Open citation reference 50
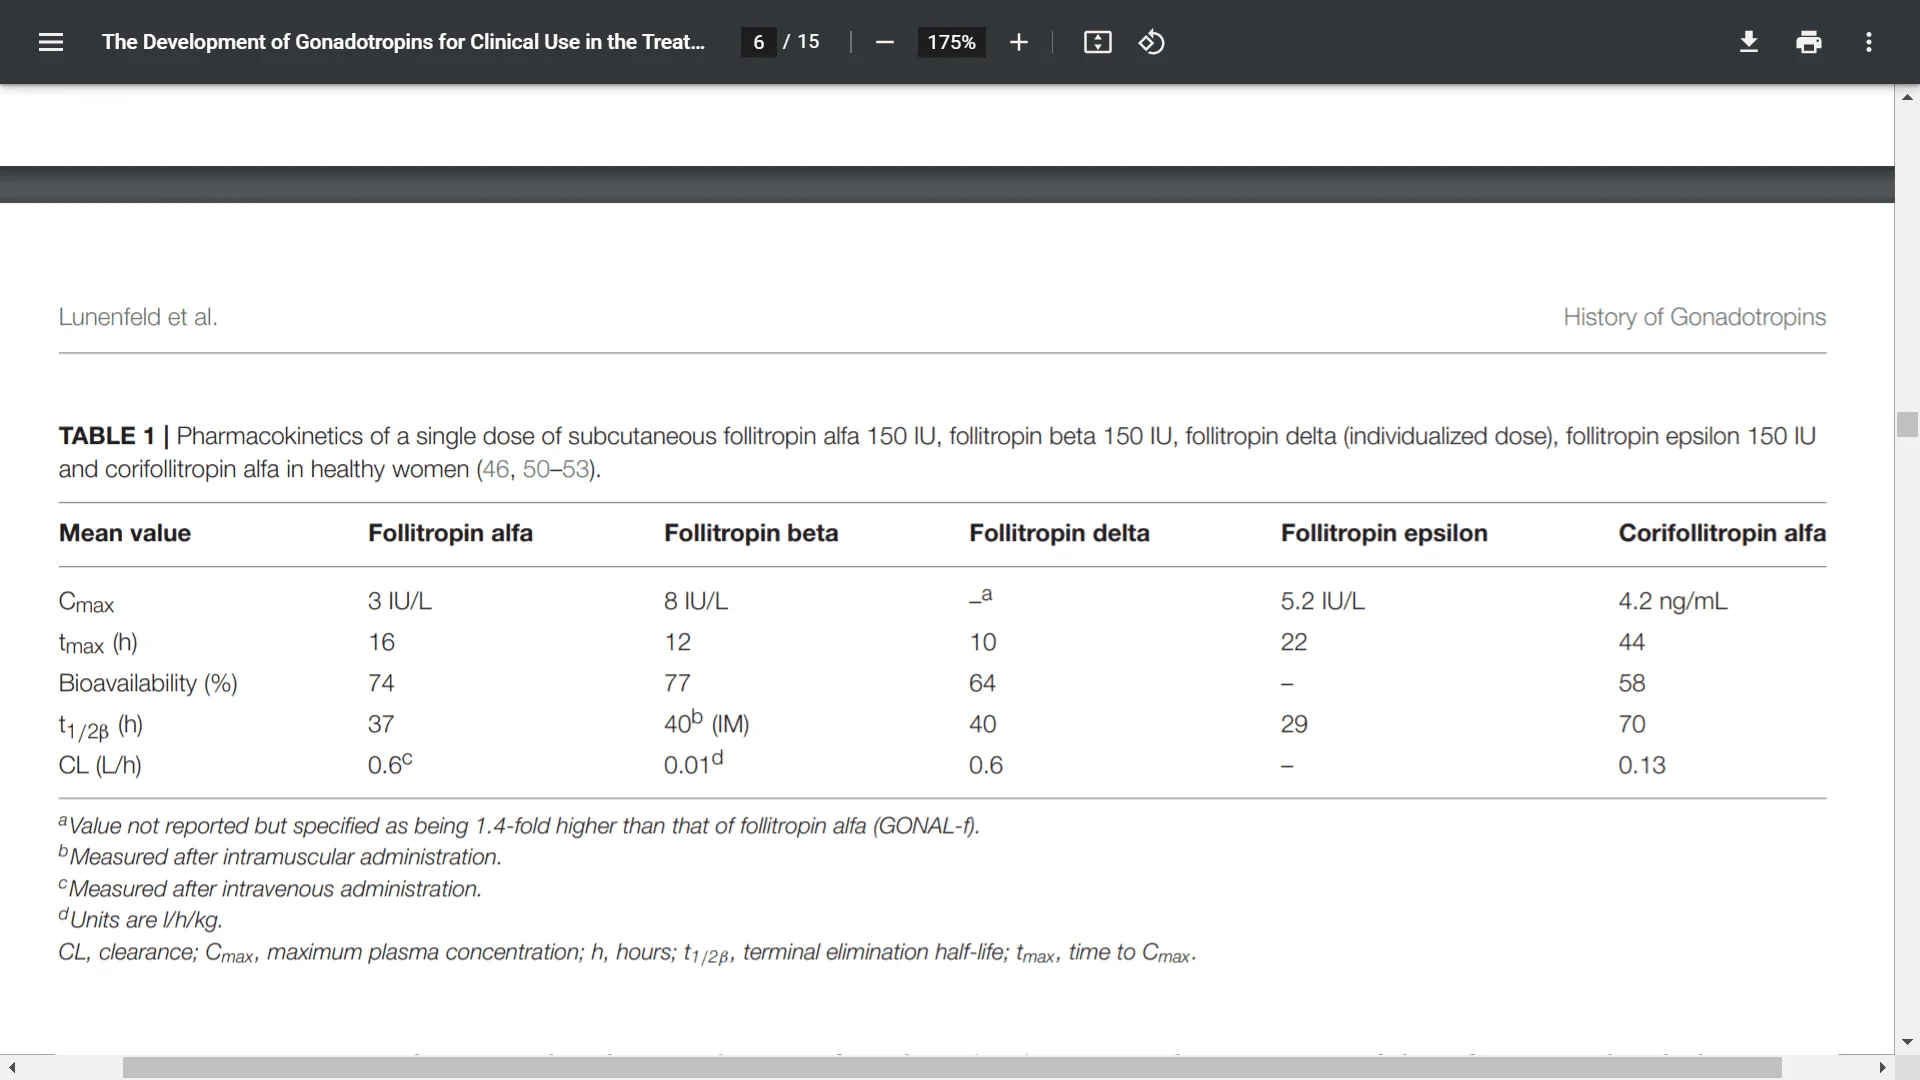Image resolution: width=1920 pixels, height=1080 pixels. (x=536, y=469)
